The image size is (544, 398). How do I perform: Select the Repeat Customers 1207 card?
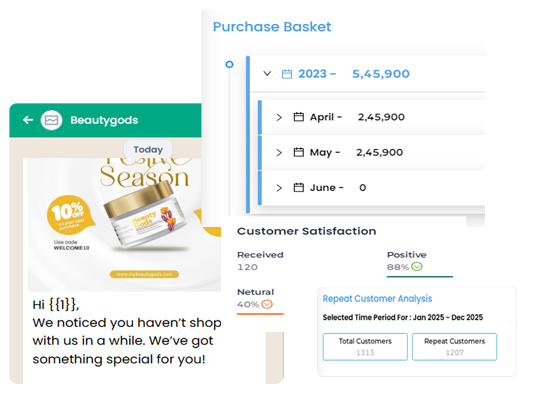[x=454, y=347]
